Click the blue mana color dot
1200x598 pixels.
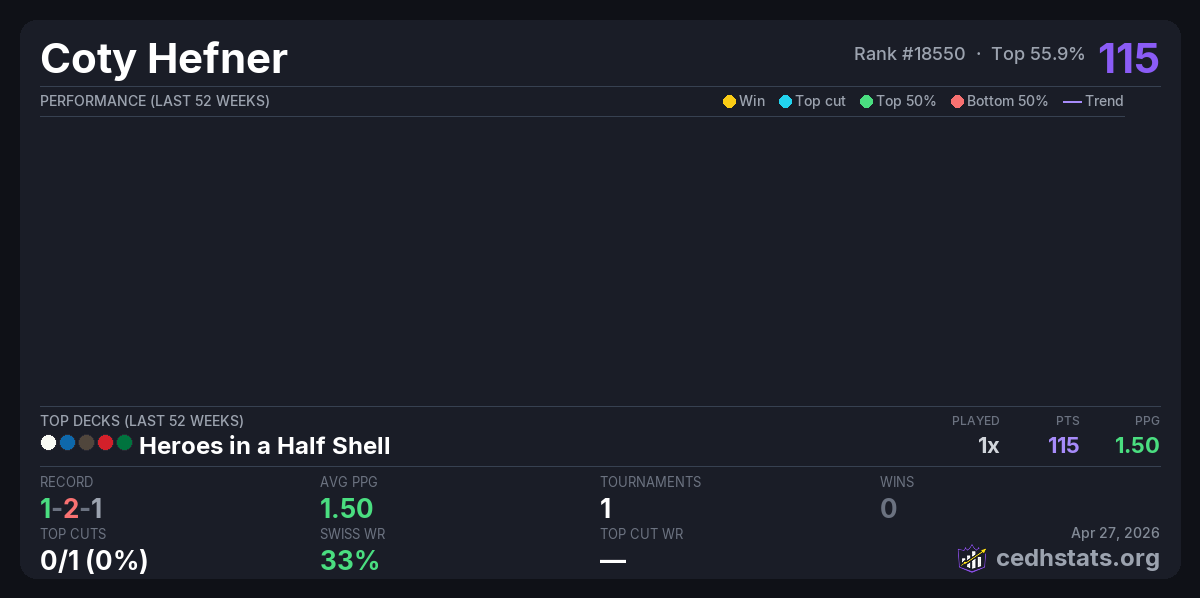pos(67,442)
